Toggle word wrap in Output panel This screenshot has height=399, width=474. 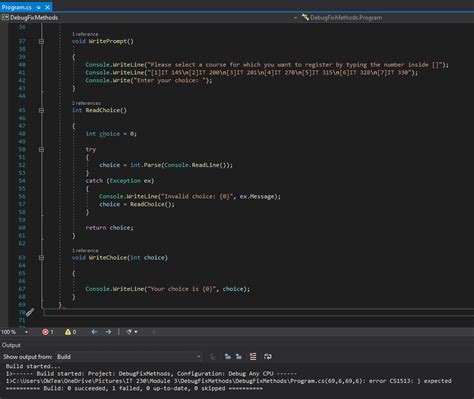[x=268, y=357]
